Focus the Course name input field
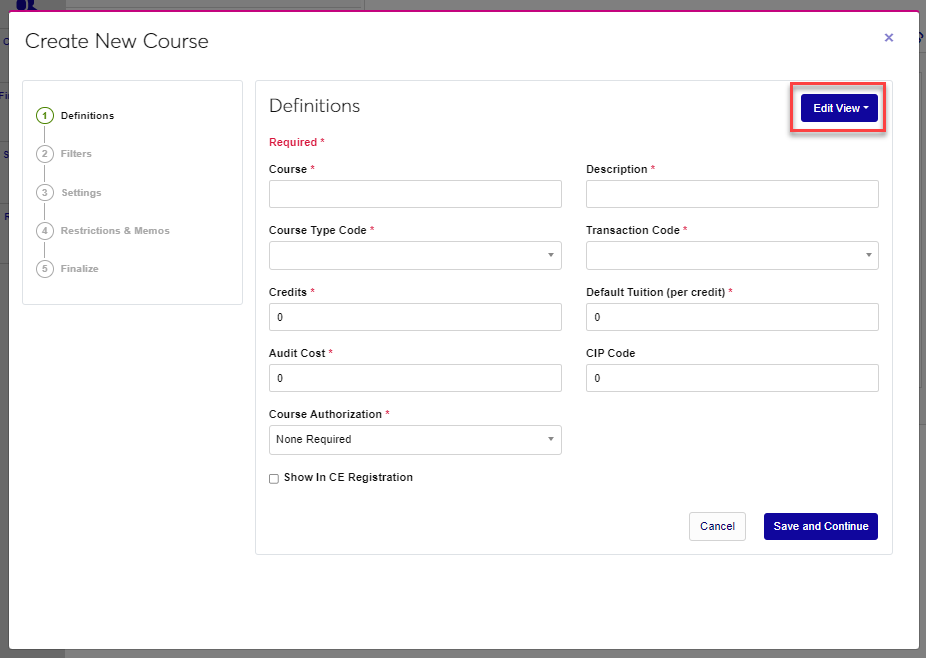The width and height of the screenshot is (926, 658). (415, 194)
